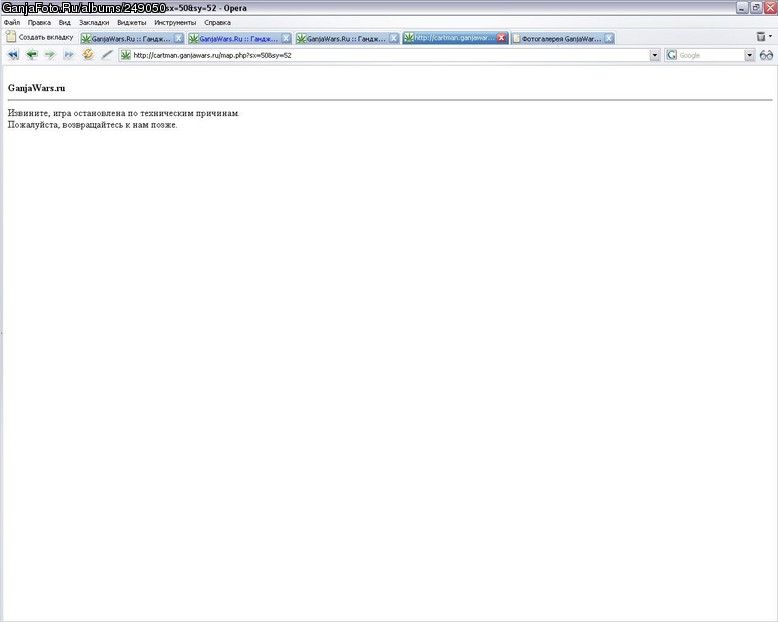Click text 'Извините, игра остановлена по техническим причинам.'
This screenshot has height=622, width=778.
[x=124, y=113]
